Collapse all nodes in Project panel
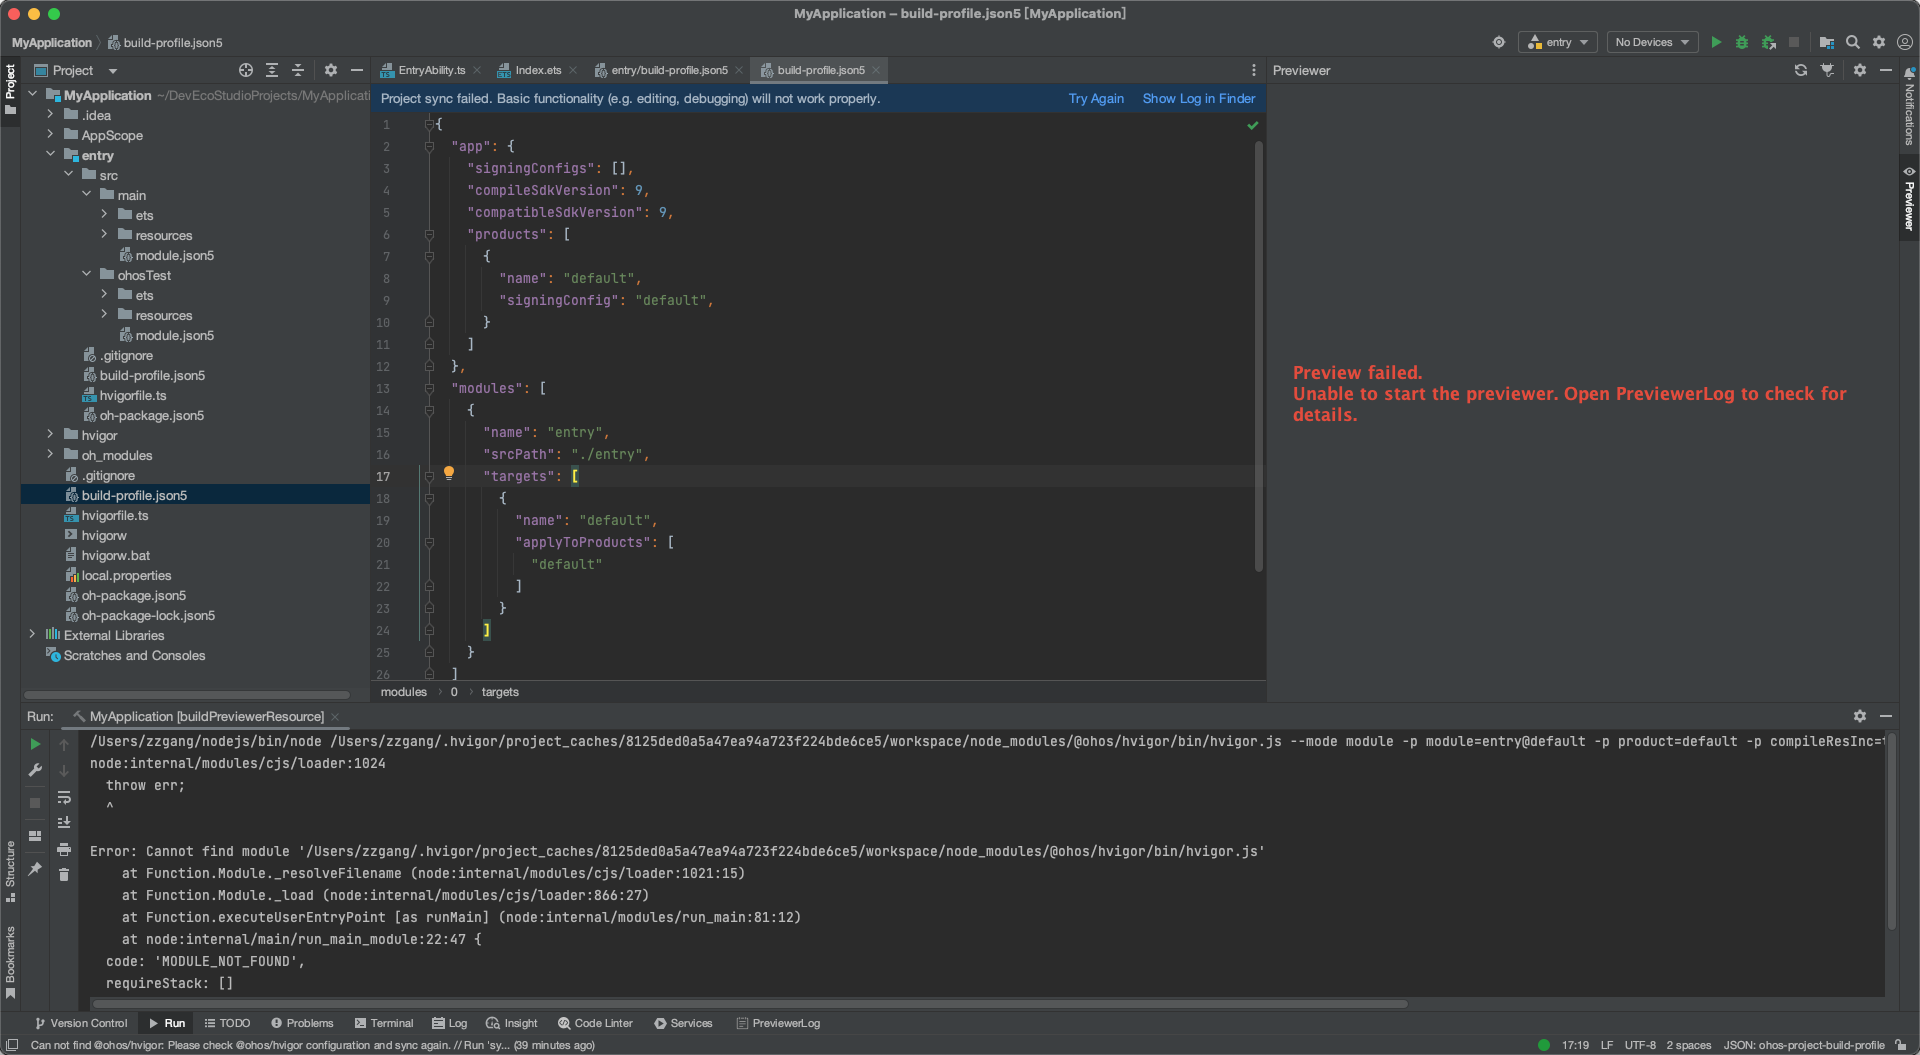 (298, 70)
